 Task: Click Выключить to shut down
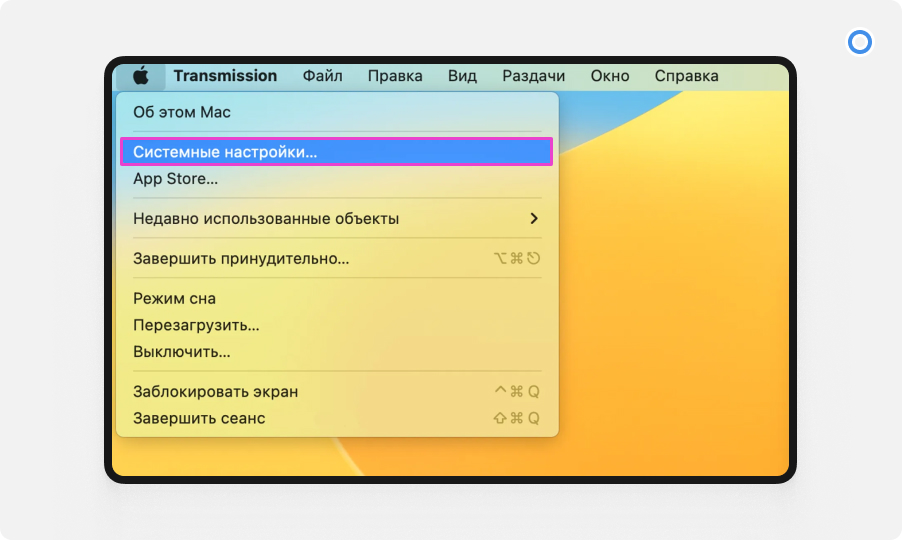pyautogui.click(x=182, y=352)
